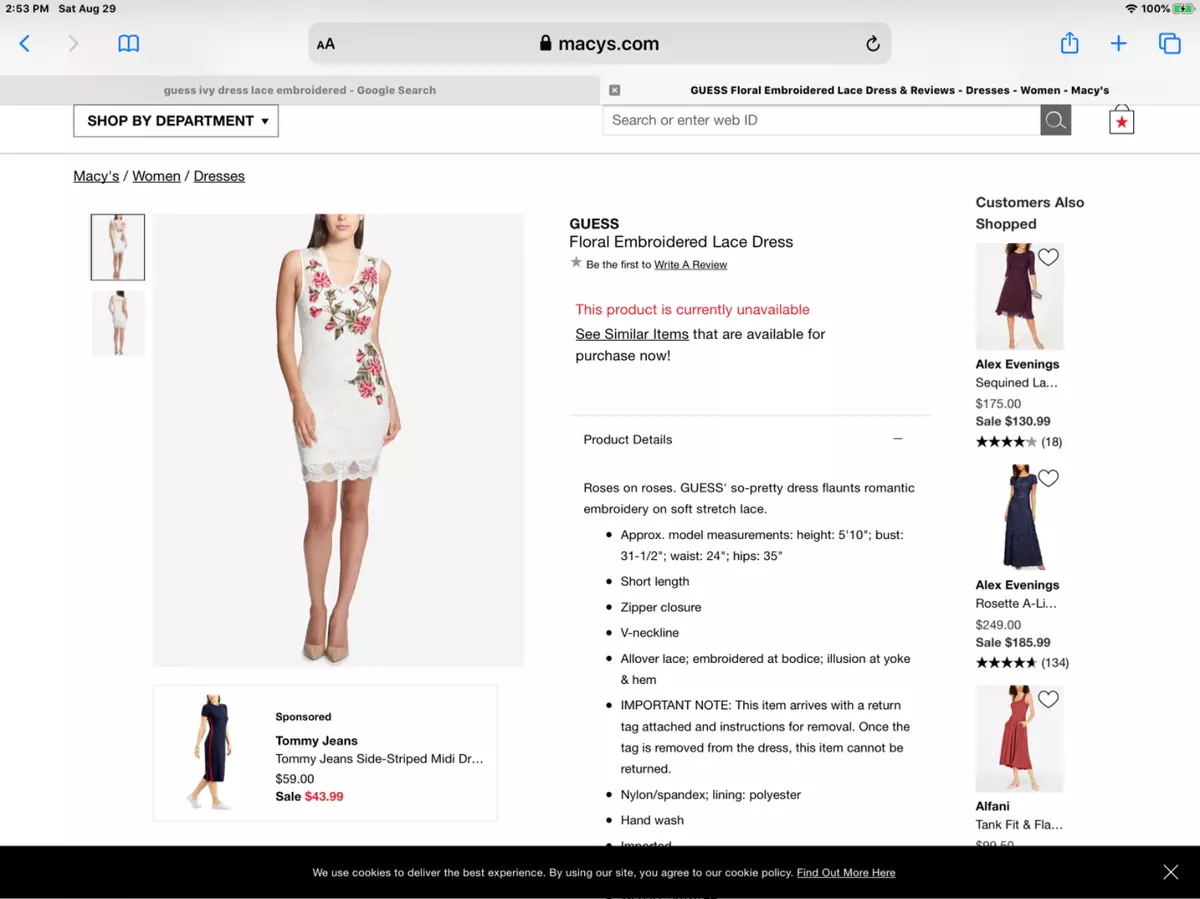
Task: Open the Shop By Department dropdown
Action: (176, 121)
